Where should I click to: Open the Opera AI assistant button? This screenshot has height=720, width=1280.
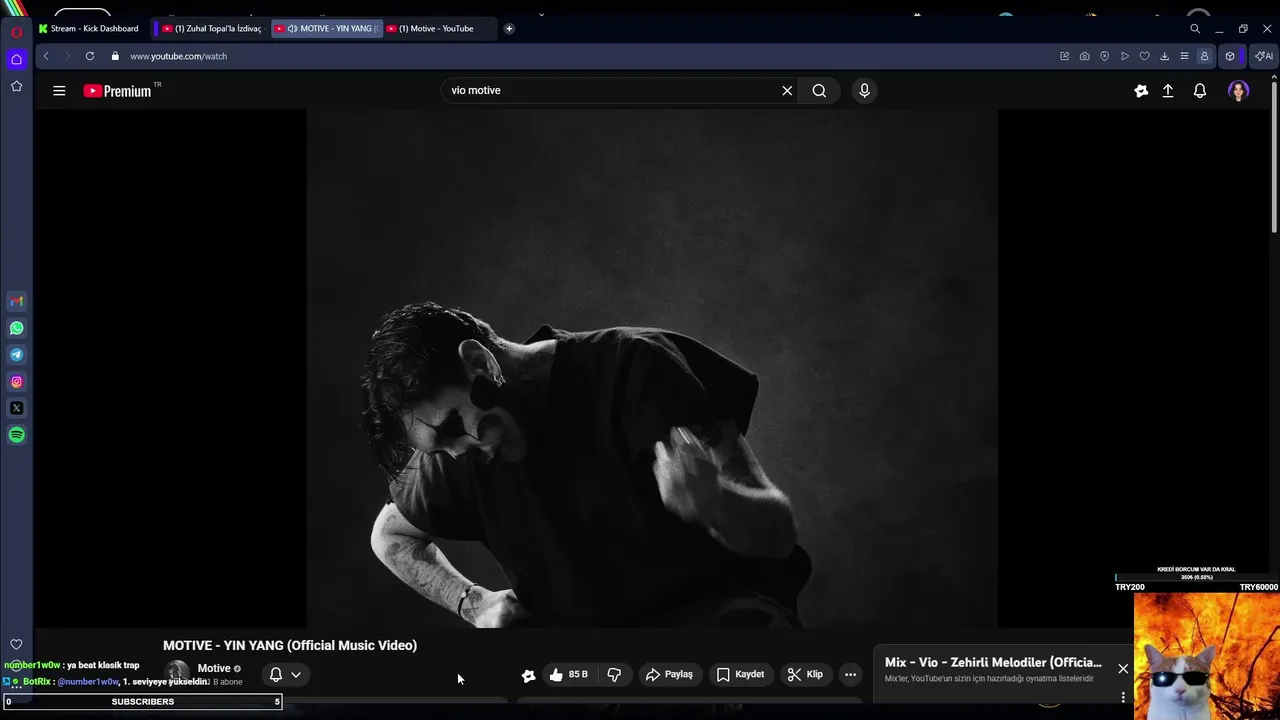click(1264, 56)
